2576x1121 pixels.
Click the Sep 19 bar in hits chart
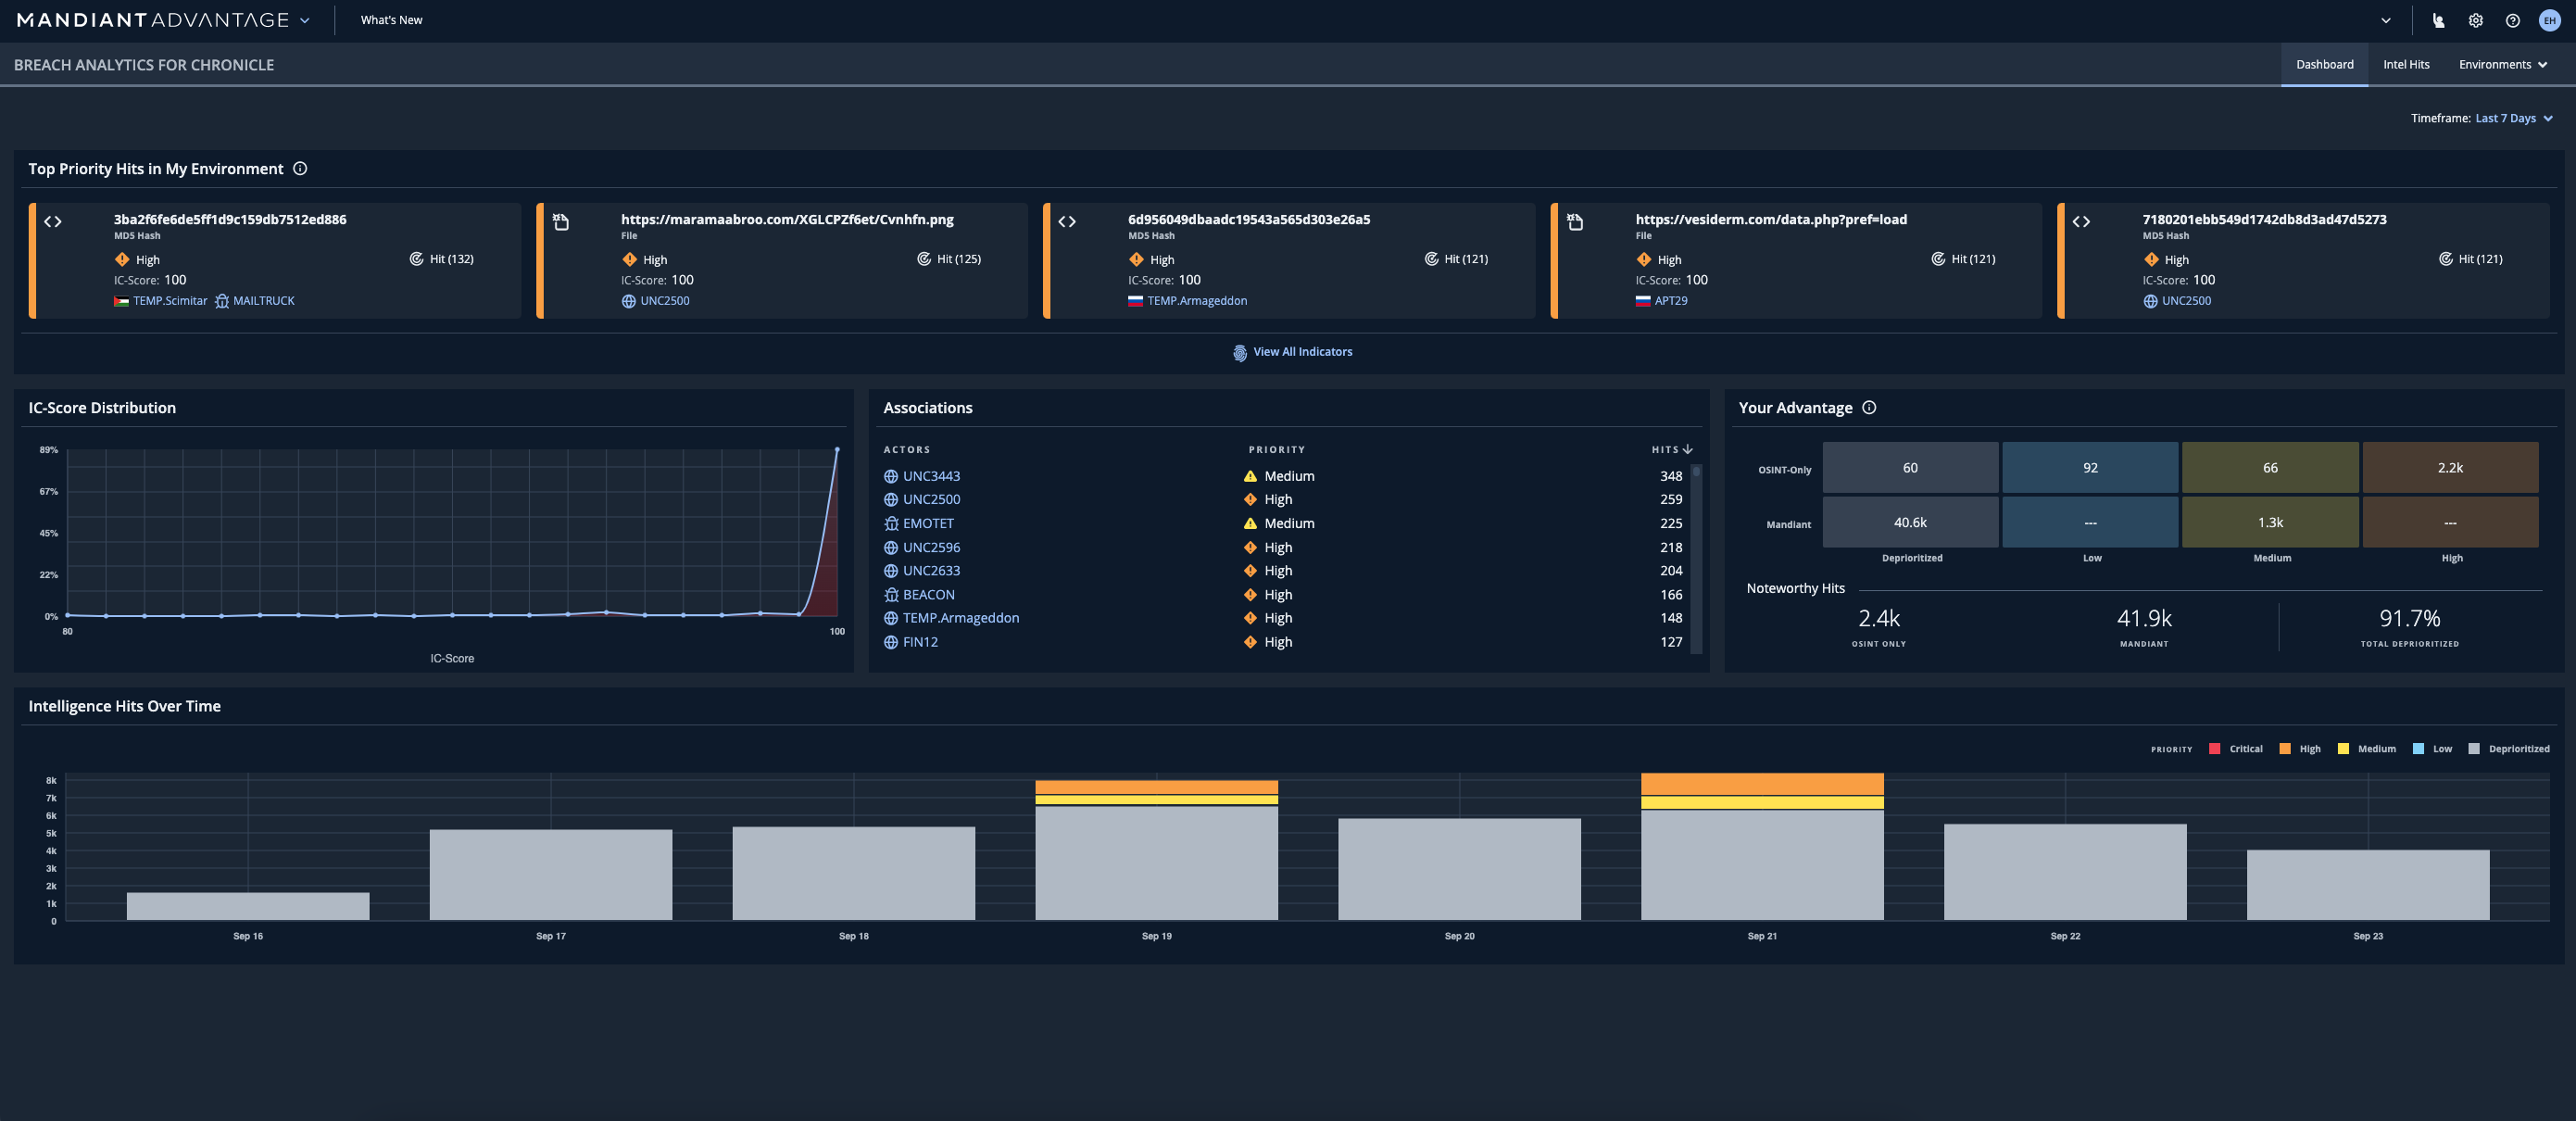[x=1156, y=850]
